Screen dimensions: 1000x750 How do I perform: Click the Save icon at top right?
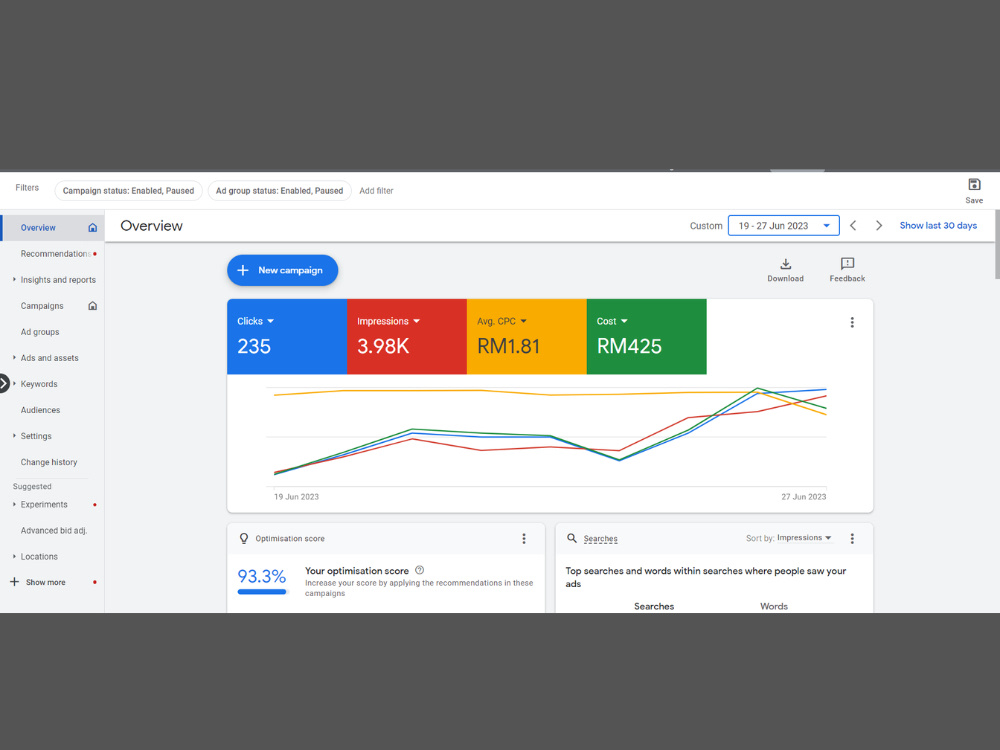point(974,185)
